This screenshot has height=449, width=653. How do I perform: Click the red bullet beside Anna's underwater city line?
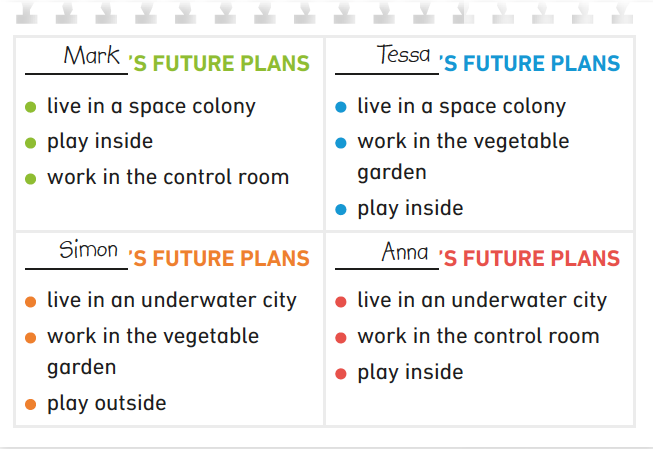pos(341,301)
